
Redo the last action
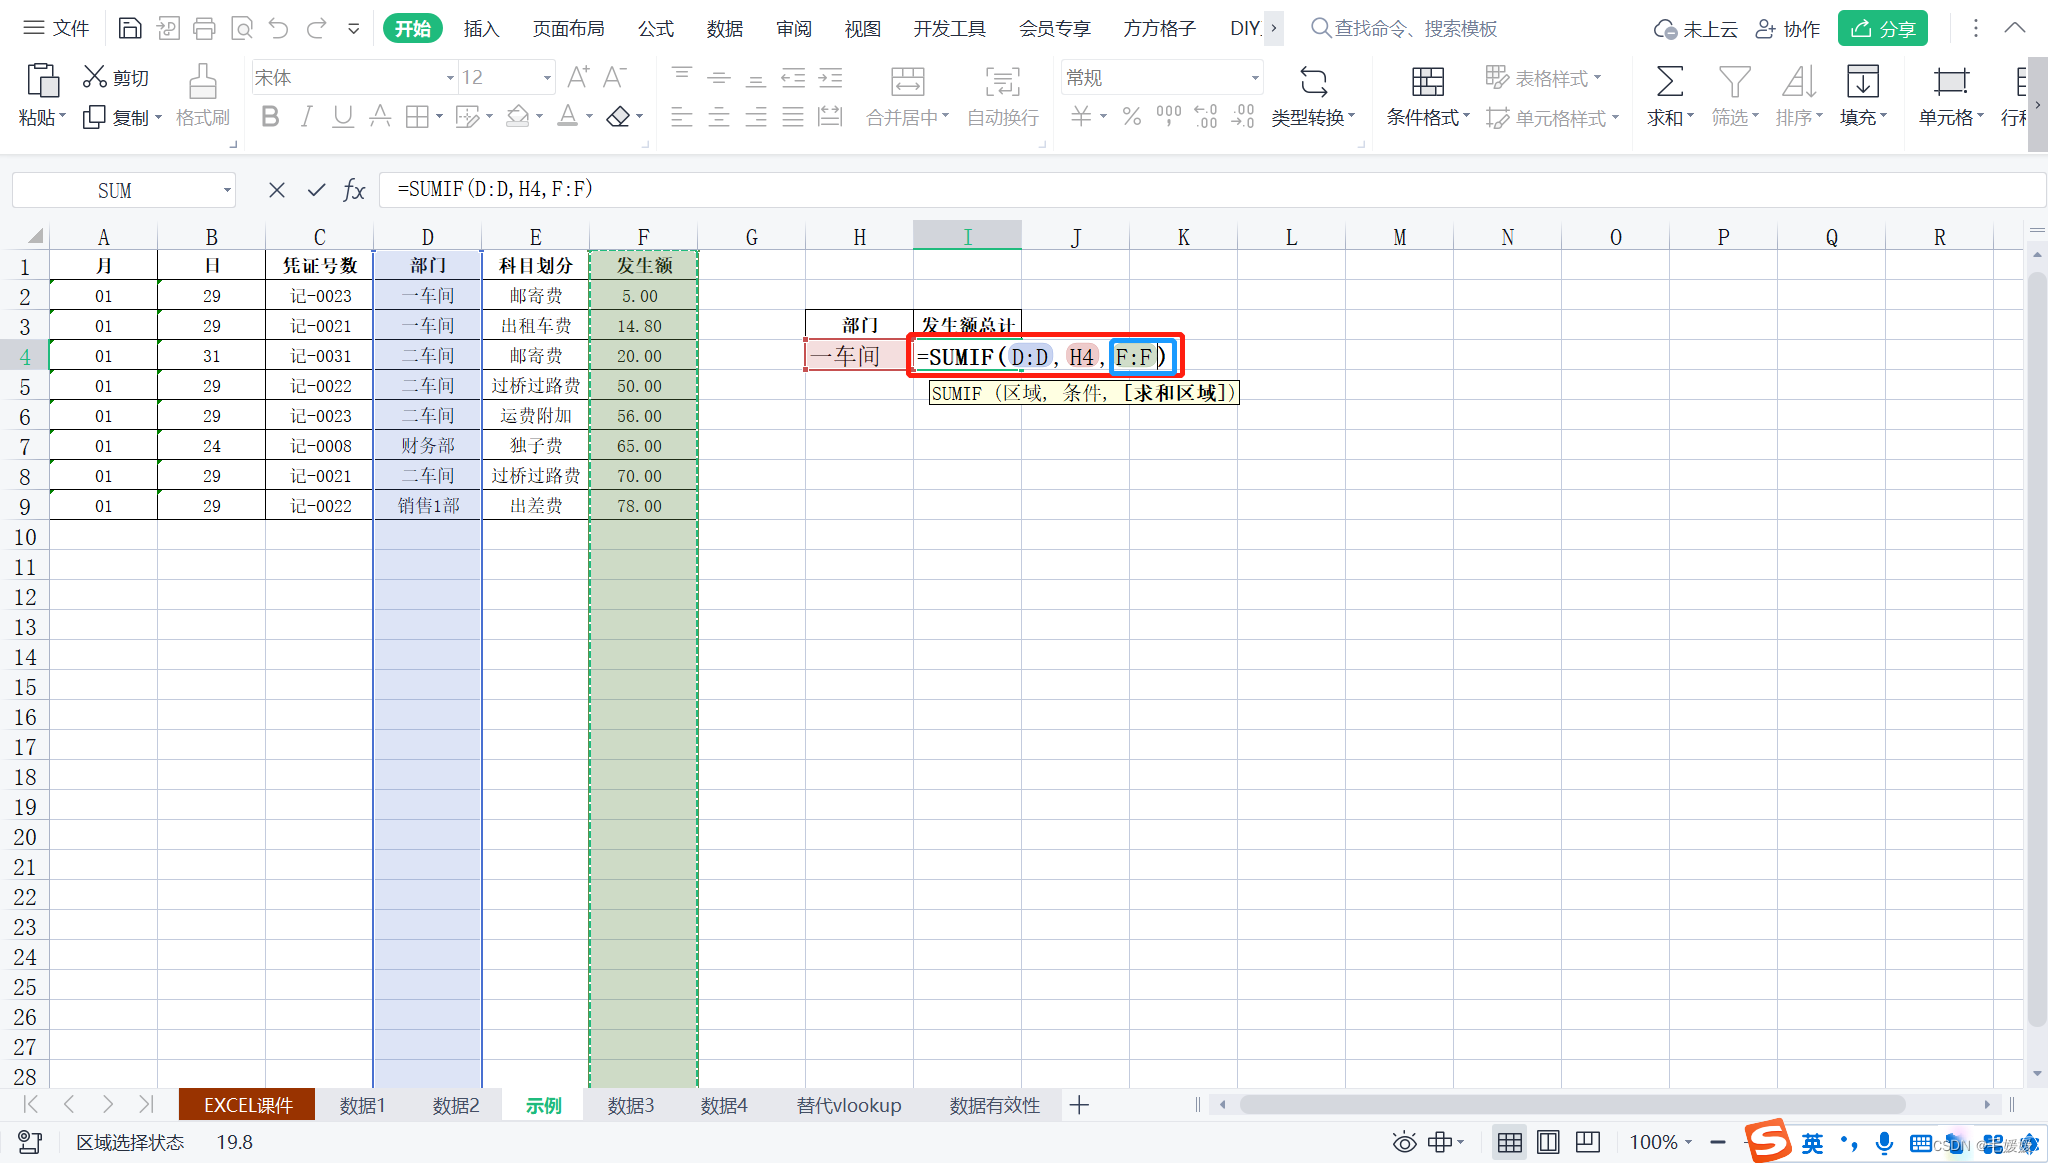tap(316, 28)
